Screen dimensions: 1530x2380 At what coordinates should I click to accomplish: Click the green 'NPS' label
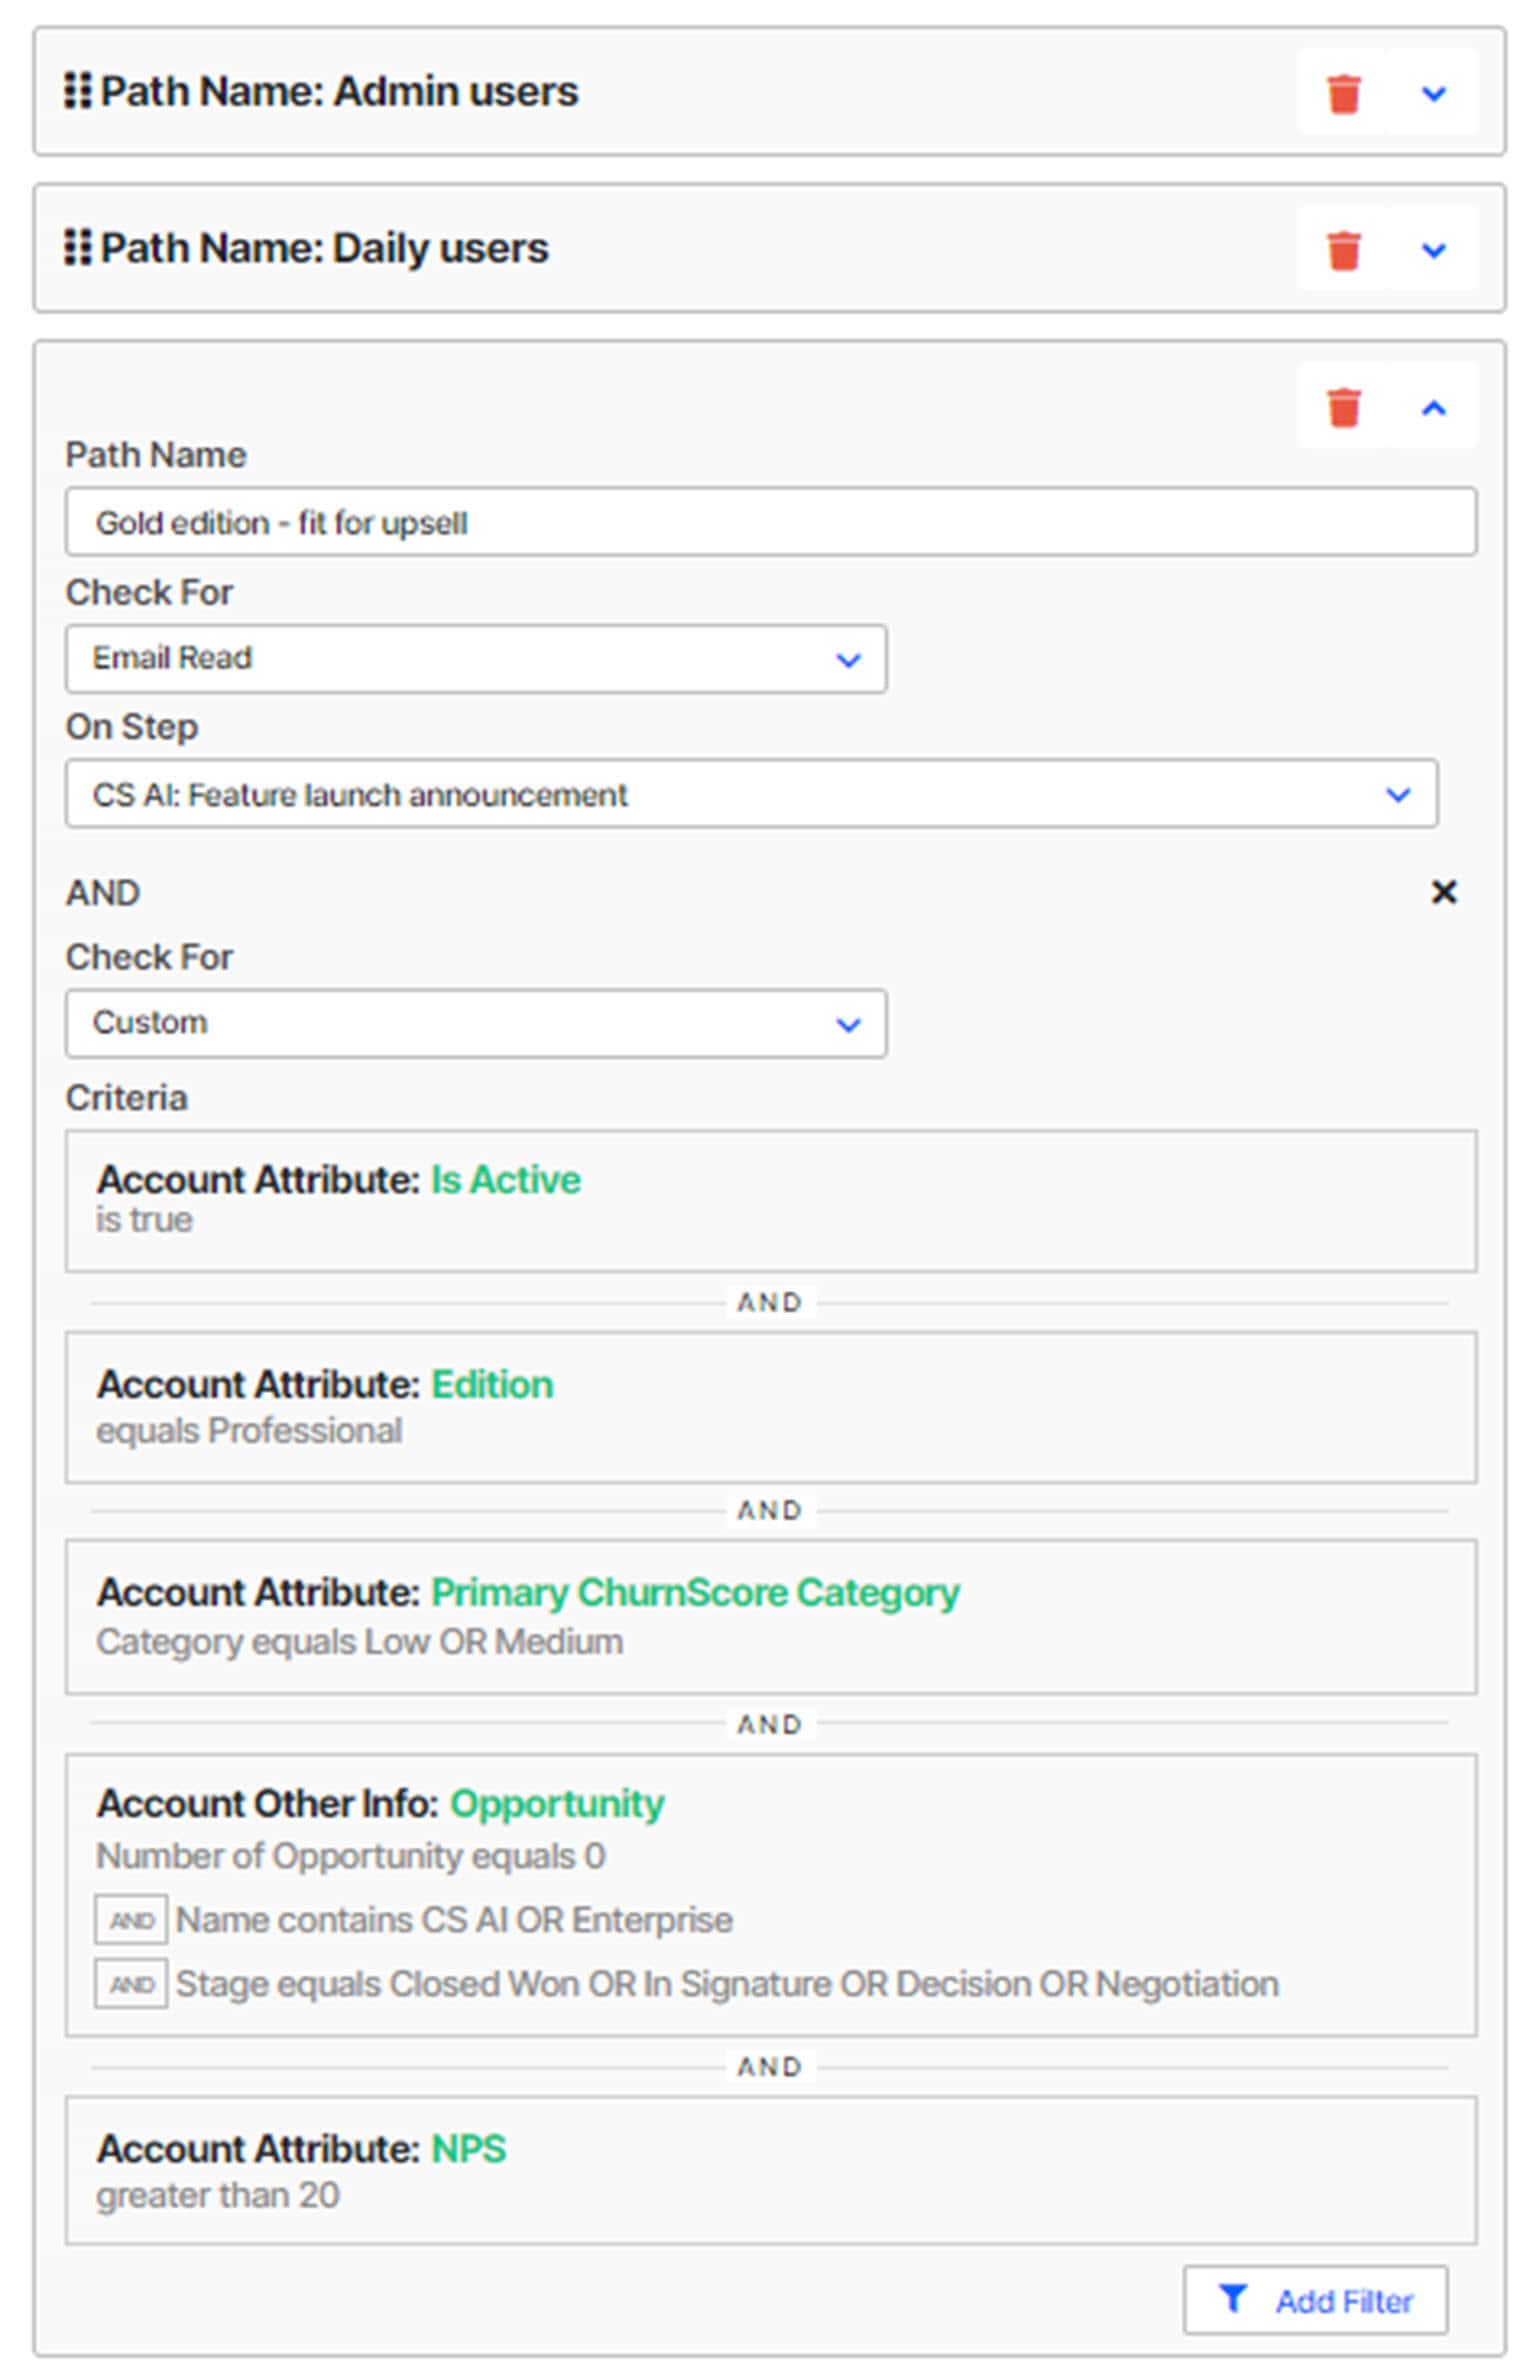pyautogui.click(x=468, y=2149)
